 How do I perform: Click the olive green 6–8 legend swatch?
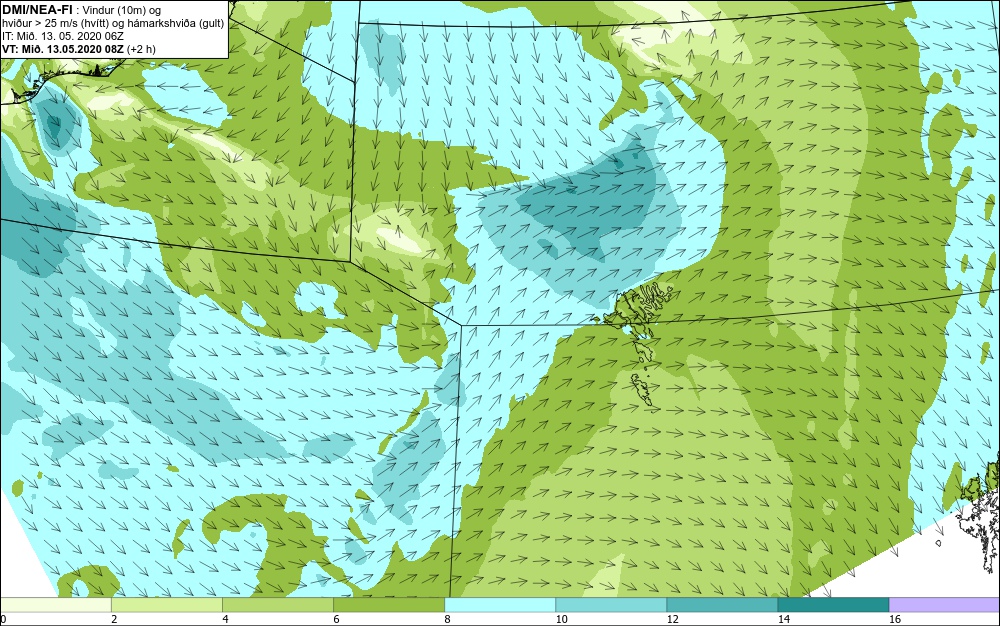(x=389, y=604)
